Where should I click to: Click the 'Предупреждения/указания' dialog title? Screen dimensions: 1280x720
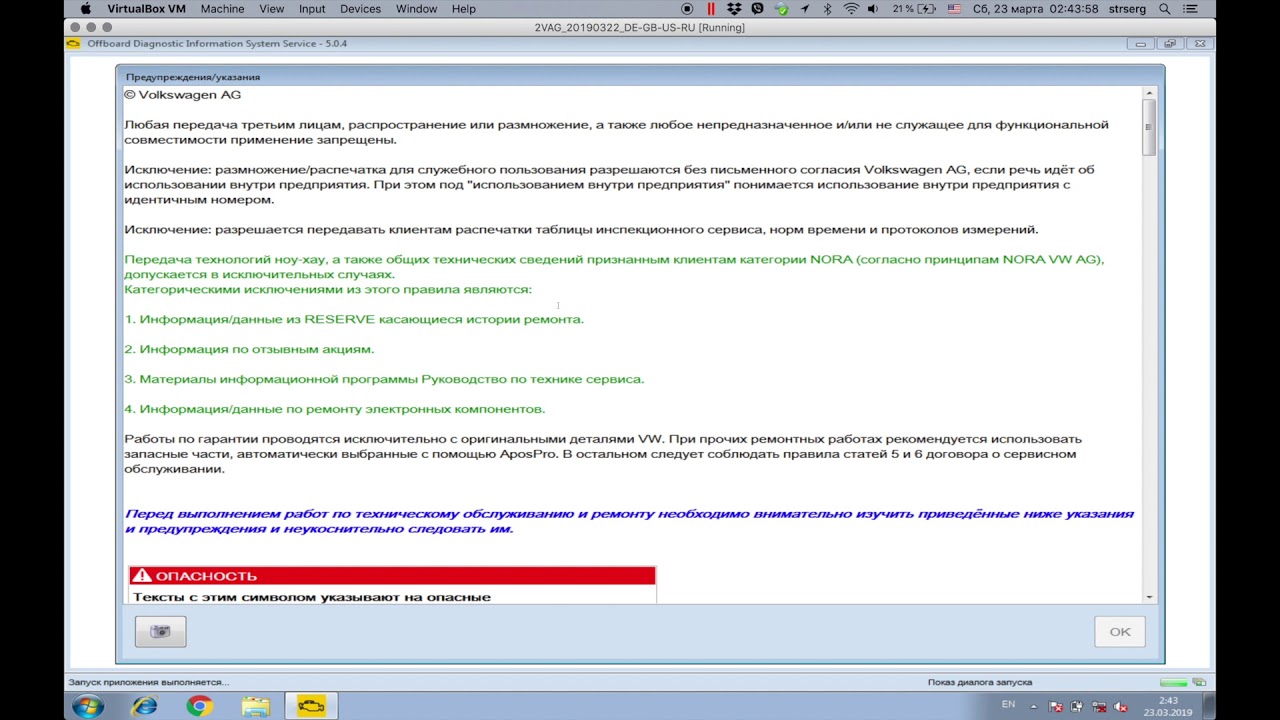pyautogui.click(x=193, y=77)
